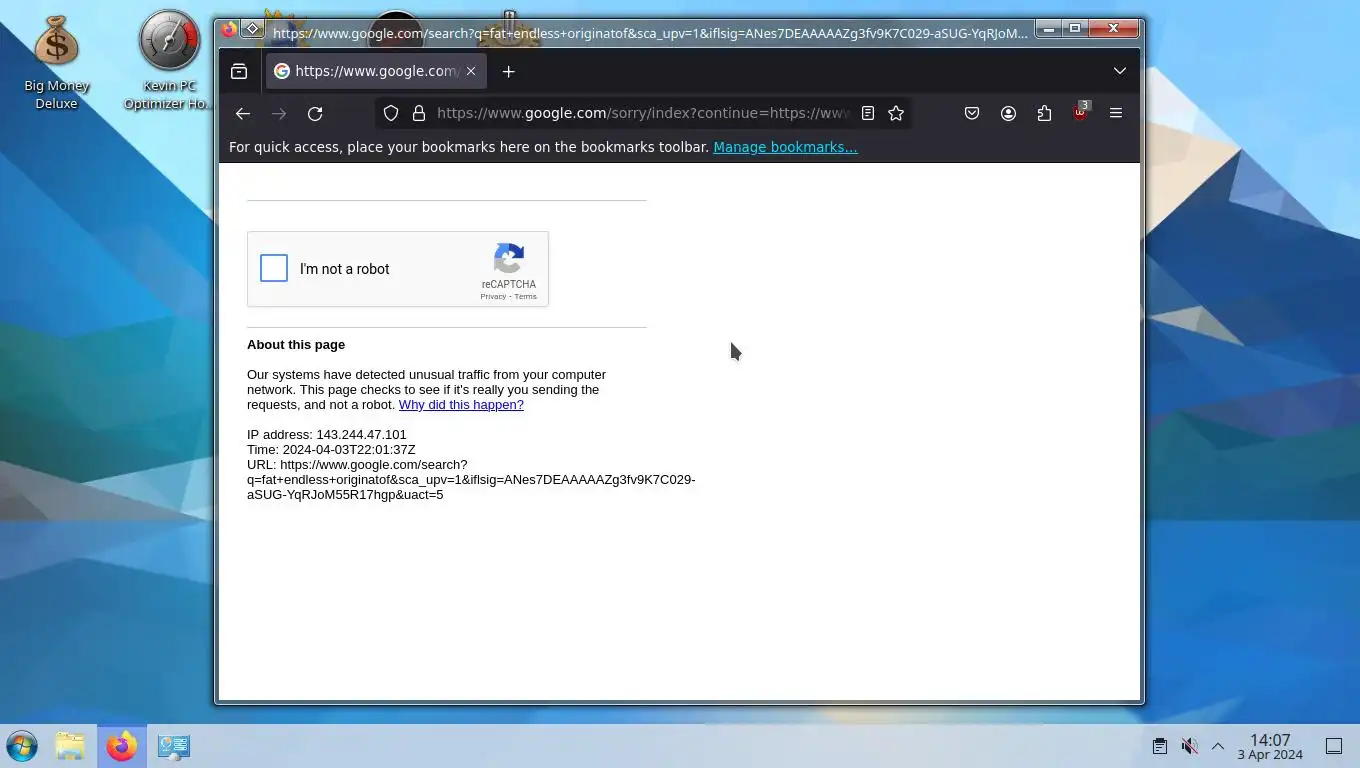
Task: Open the Save to Pocket button
Action: pyautogui.click(x=972, y=113)
